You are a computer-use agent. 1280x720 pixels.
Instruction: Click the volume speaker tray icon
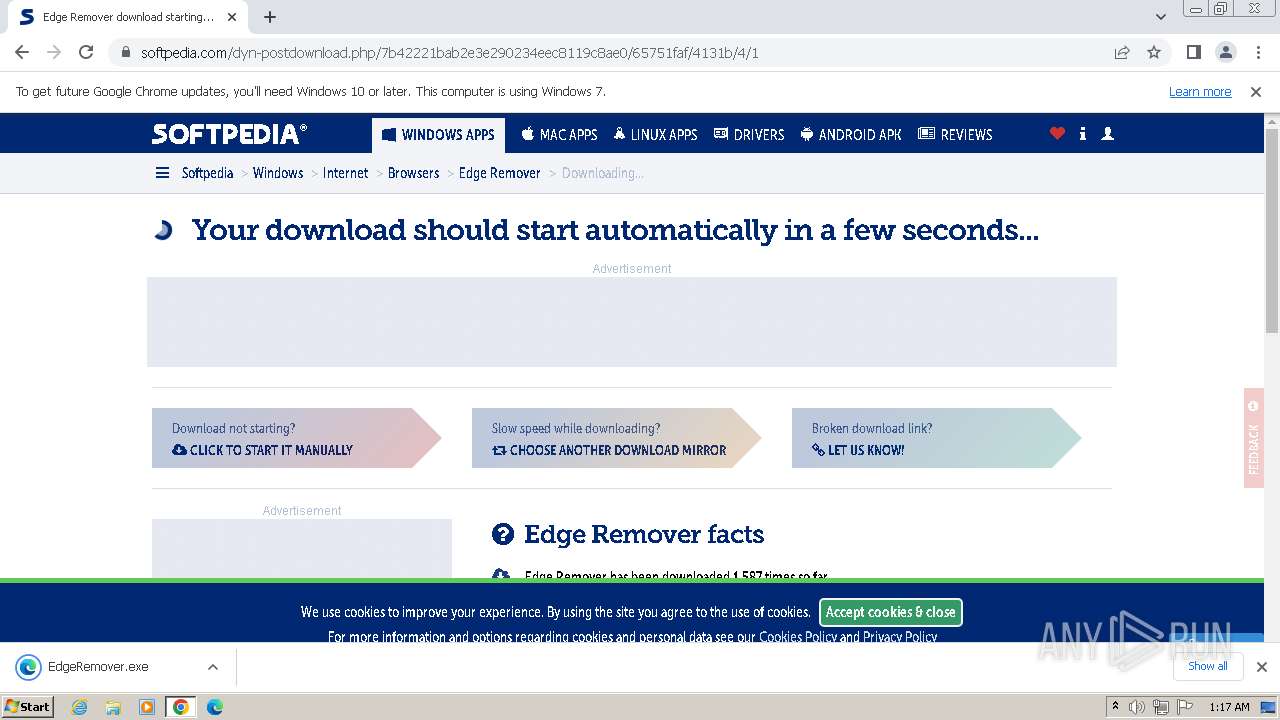(1137, 707)
